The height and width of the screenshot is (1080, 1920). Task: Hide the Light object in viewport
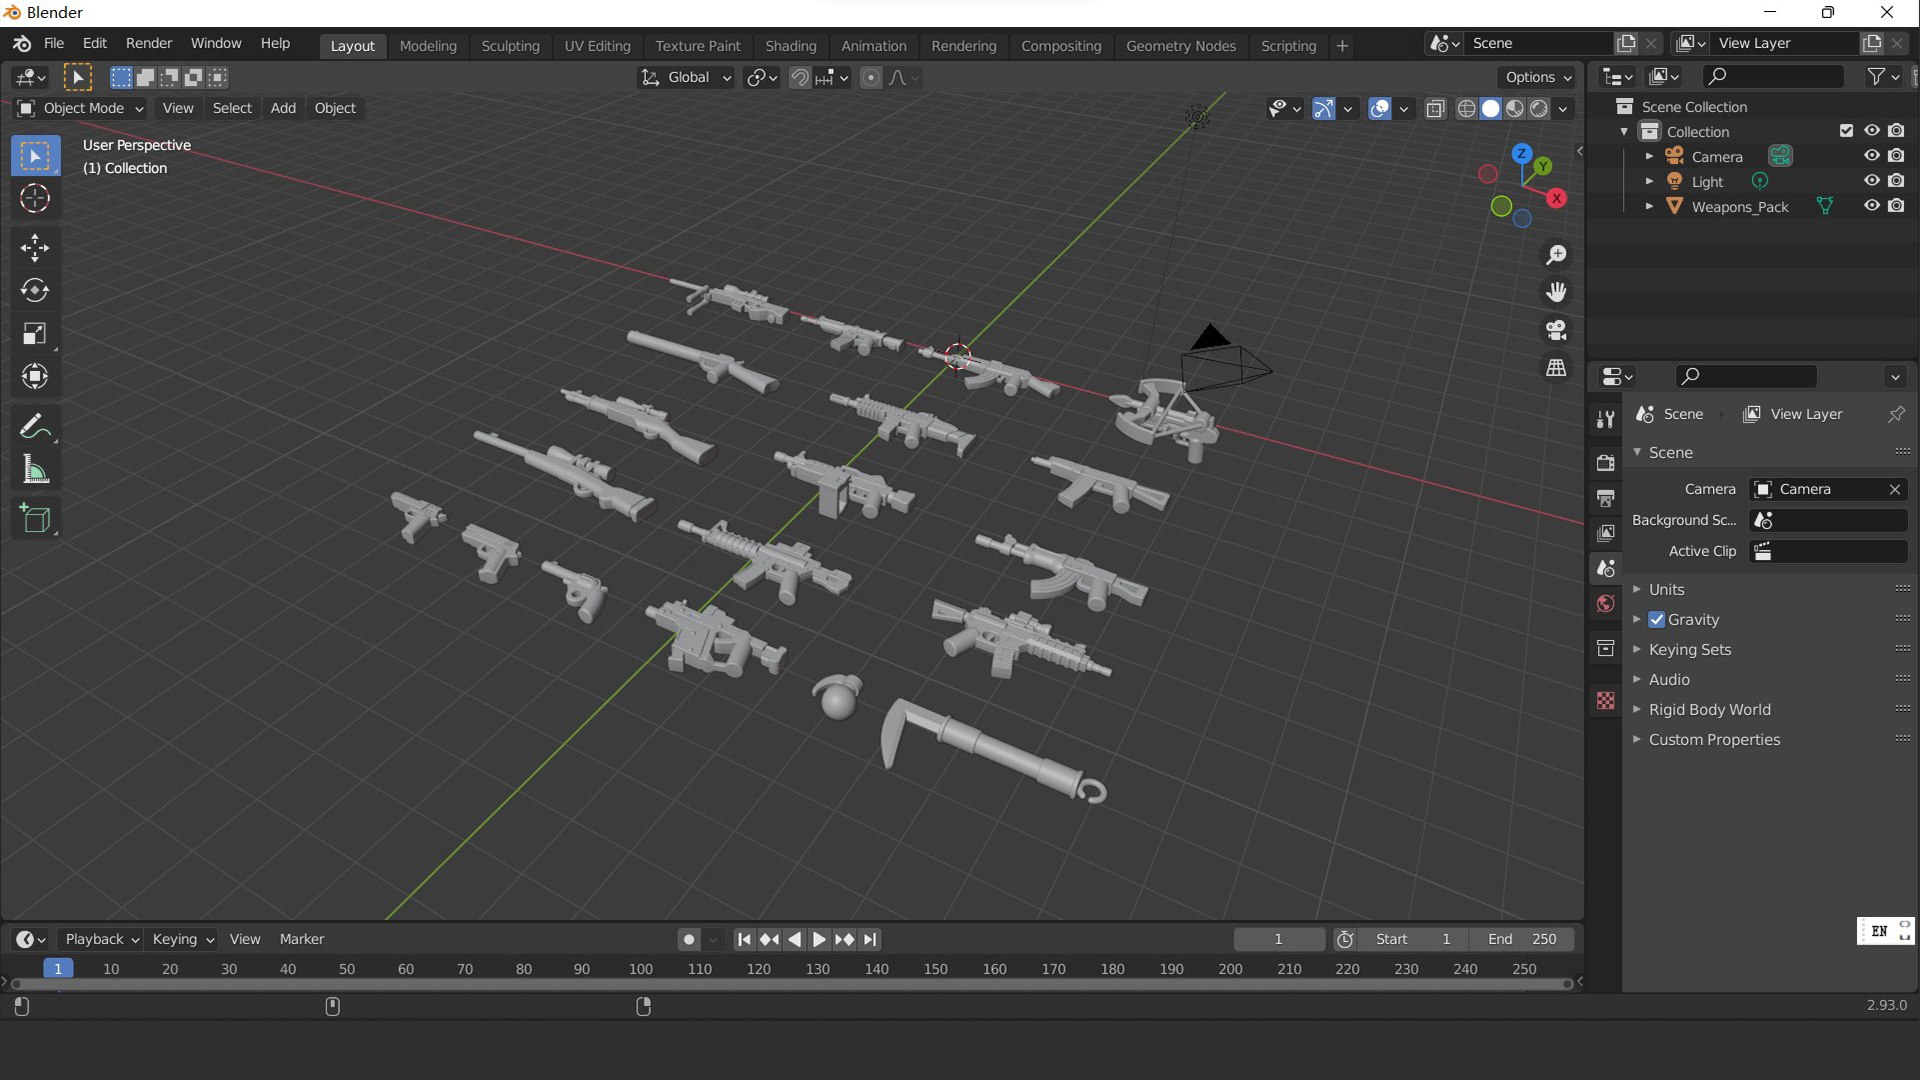click(1871, 181)
